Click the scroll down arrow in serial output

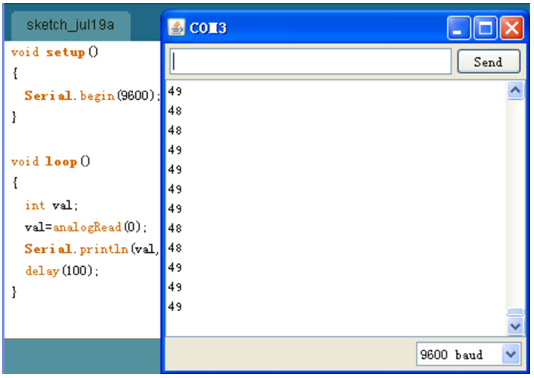pos(515,327)
